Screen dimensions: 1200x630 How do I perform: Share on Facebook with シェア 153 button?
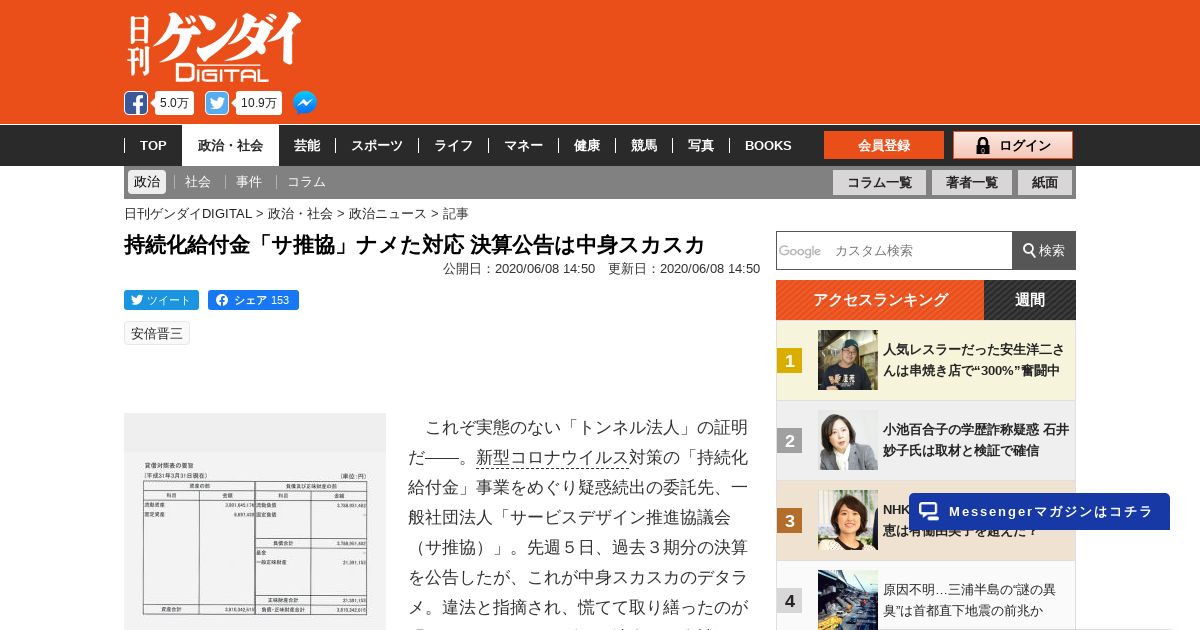pos(253,300)
